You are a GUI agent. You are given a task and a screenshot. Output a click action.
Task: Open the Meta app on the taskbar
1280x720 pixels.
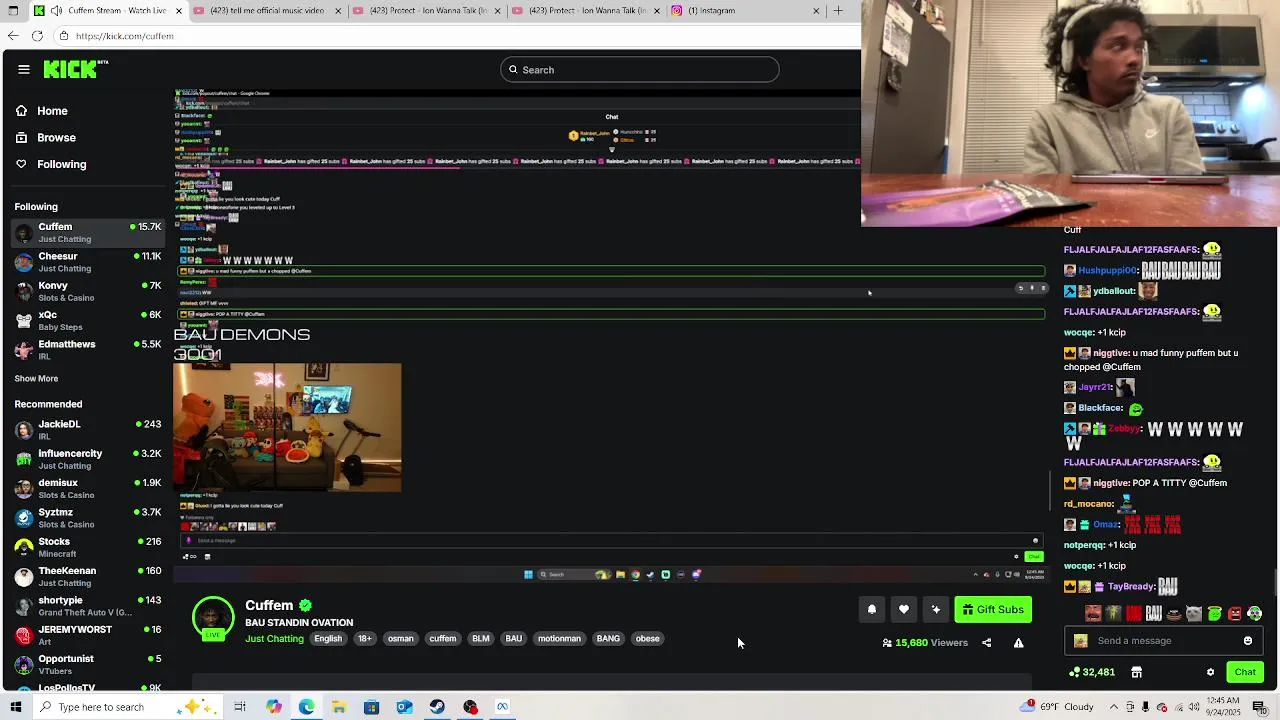[x=502, y=707]
